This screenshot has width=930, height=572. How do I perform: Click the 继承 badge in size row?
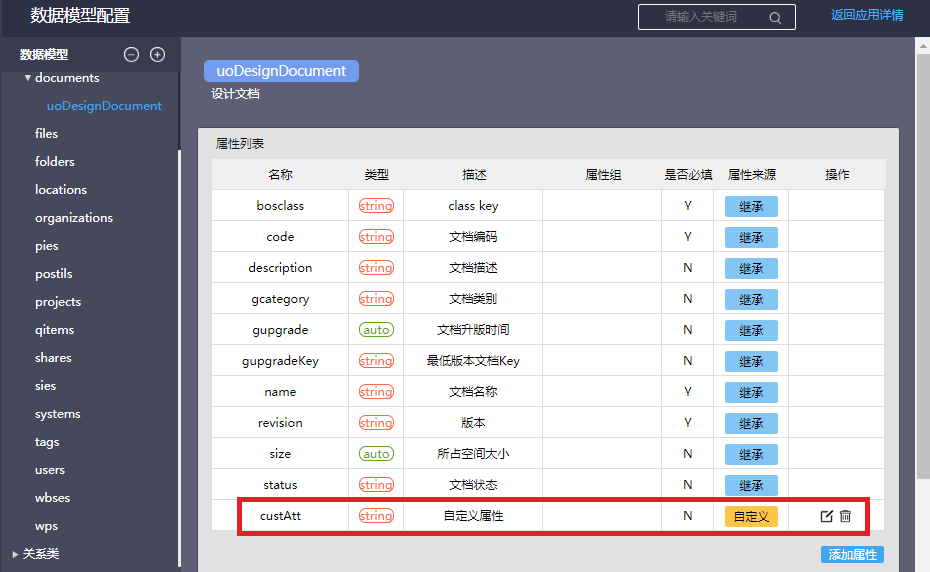click(751, 455)
